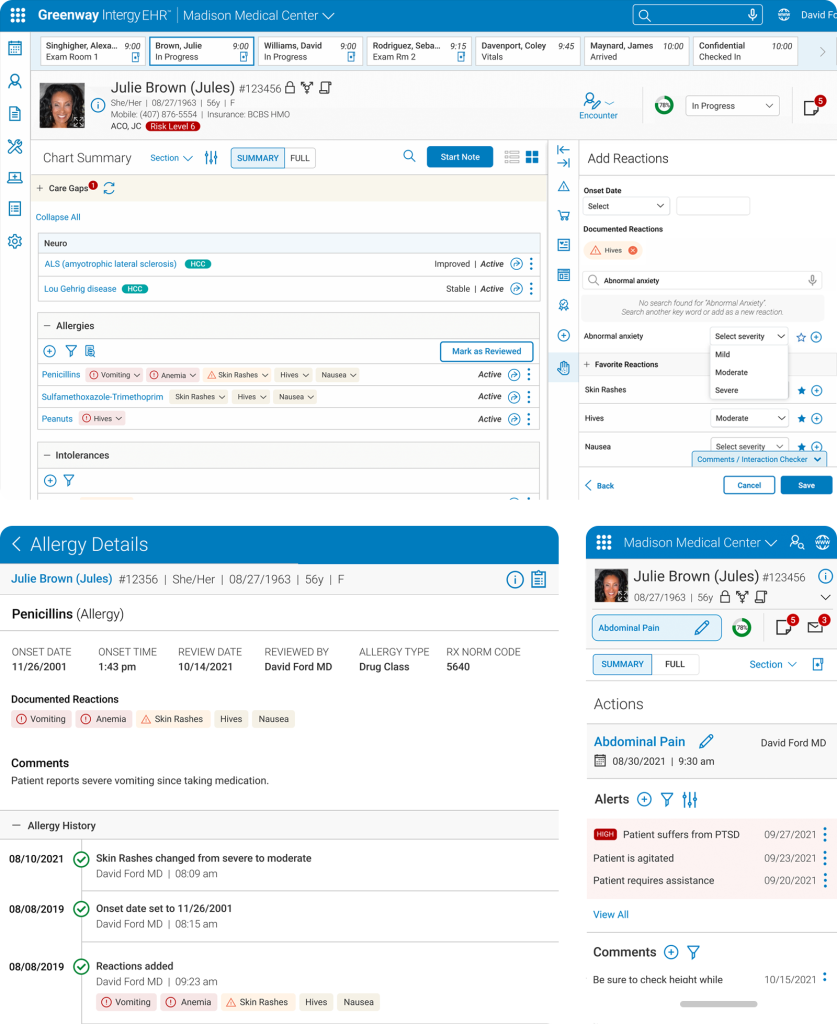Open the settings gear in left sidebar
837x1024 pixels.
click(15, 241)
